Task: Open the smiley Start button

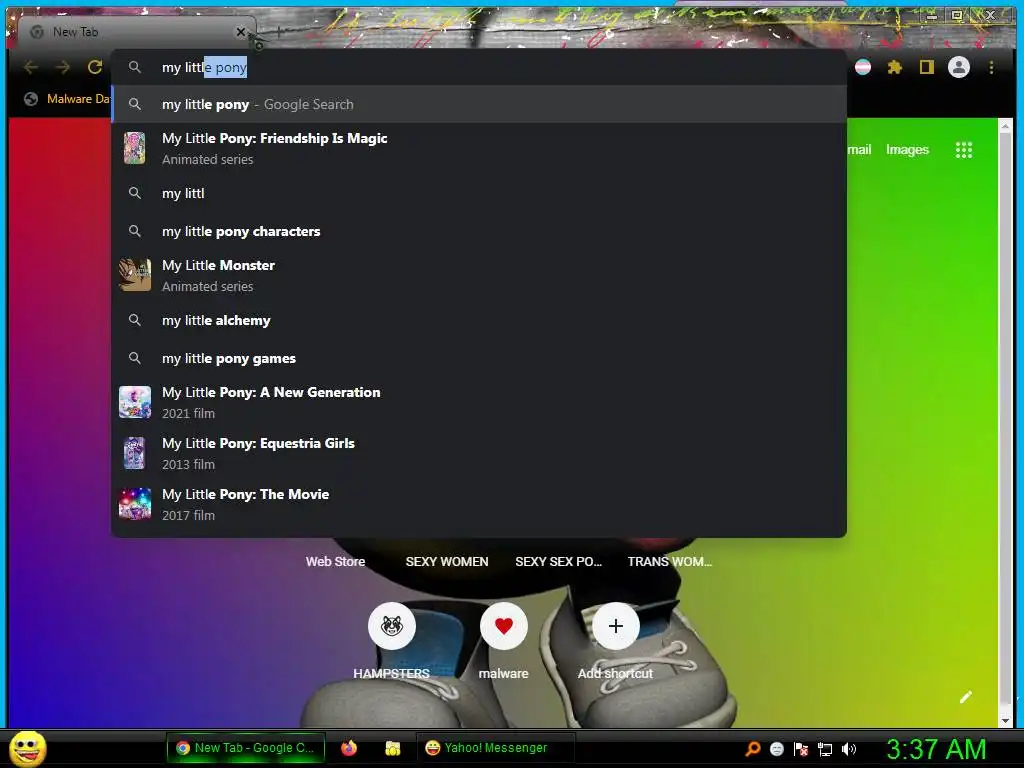Action: point(27,748)
